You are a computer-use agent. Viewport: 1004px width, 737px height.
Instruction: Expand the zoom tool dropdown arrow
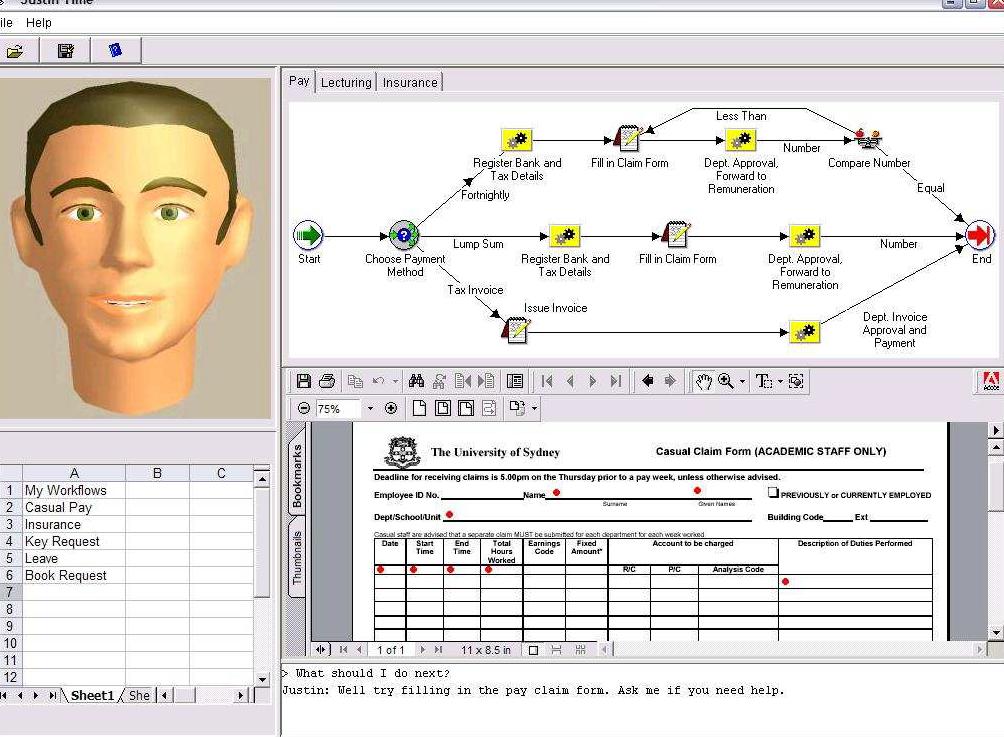(742, 382)
